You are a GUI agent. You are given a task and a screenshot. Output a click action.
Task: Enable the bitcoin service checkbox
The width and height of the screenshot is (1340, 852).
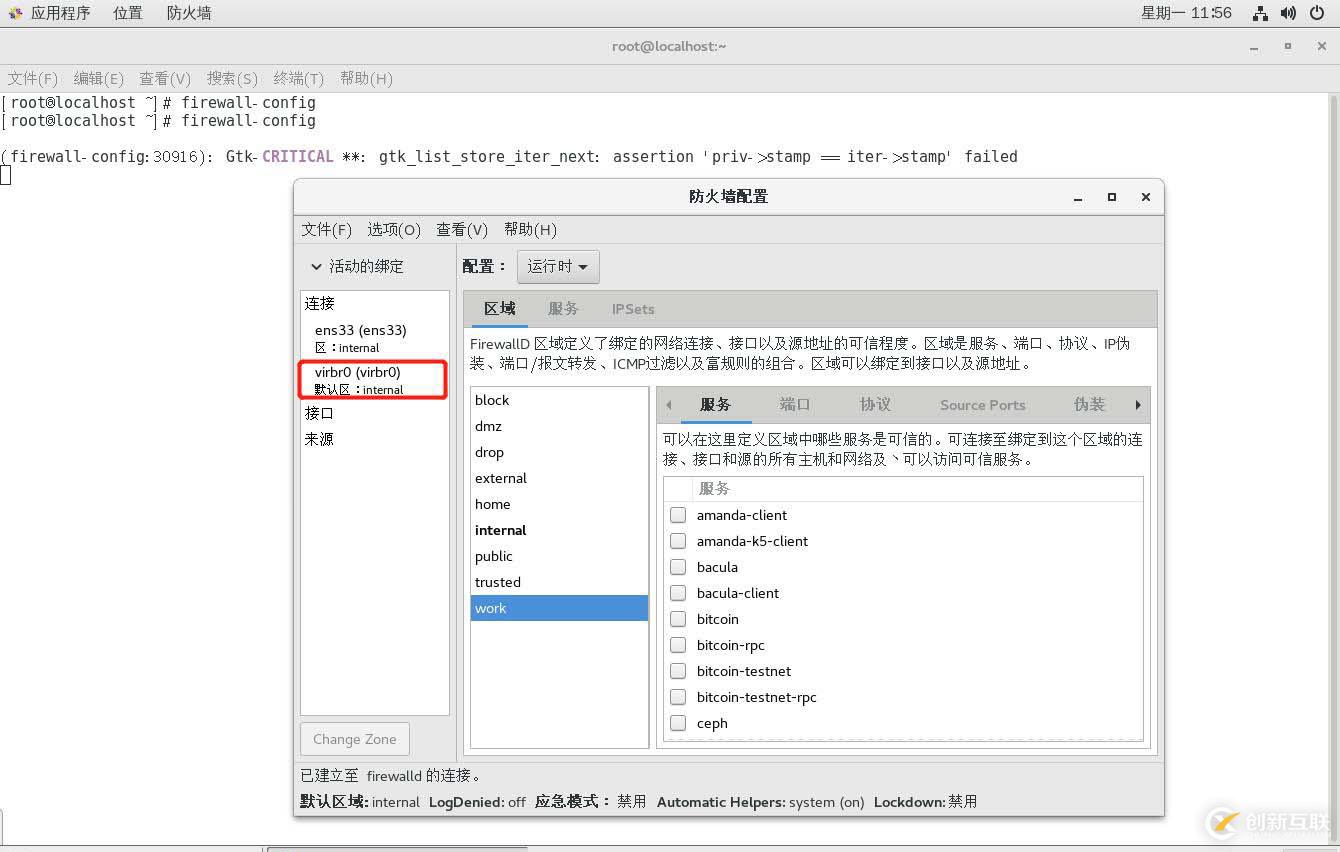tap(678, 619)
